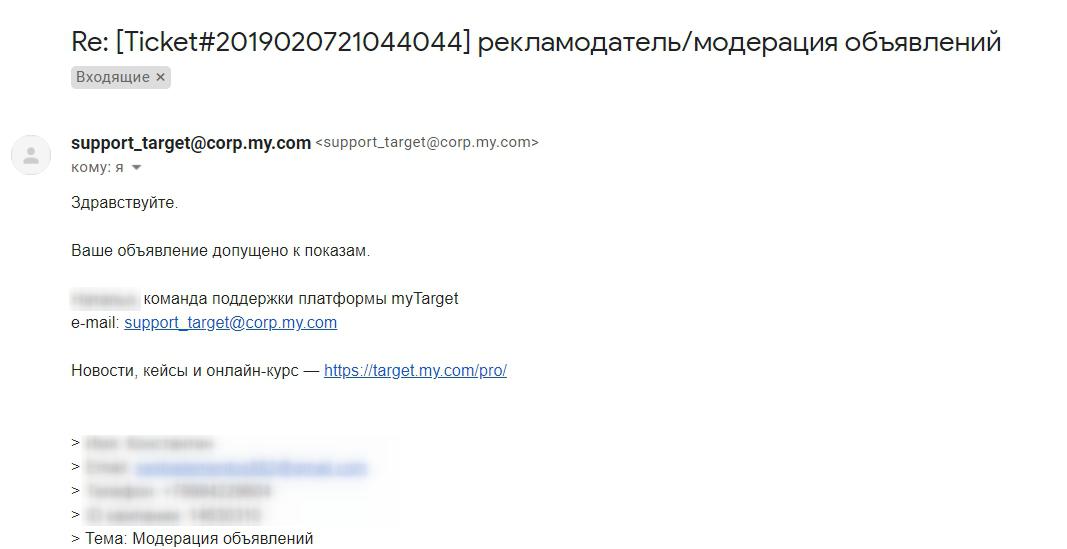Click the email subject heading with the ticket number
This screenshot has height=549, width=1067.
tap(536, 42)
